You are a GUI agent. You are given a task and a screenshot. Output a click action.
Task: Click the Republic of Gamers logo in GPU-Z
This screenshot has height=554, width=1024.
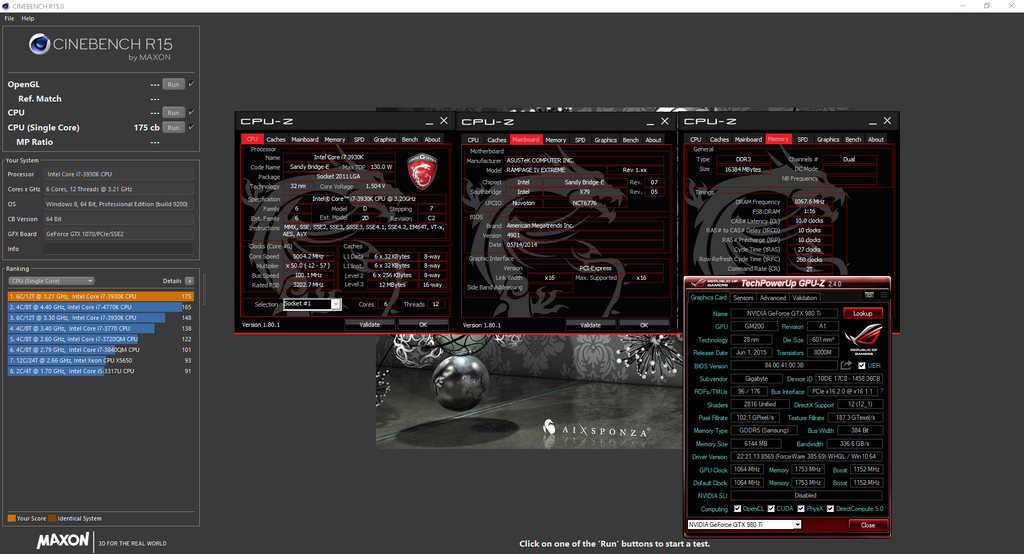point(863,338)
